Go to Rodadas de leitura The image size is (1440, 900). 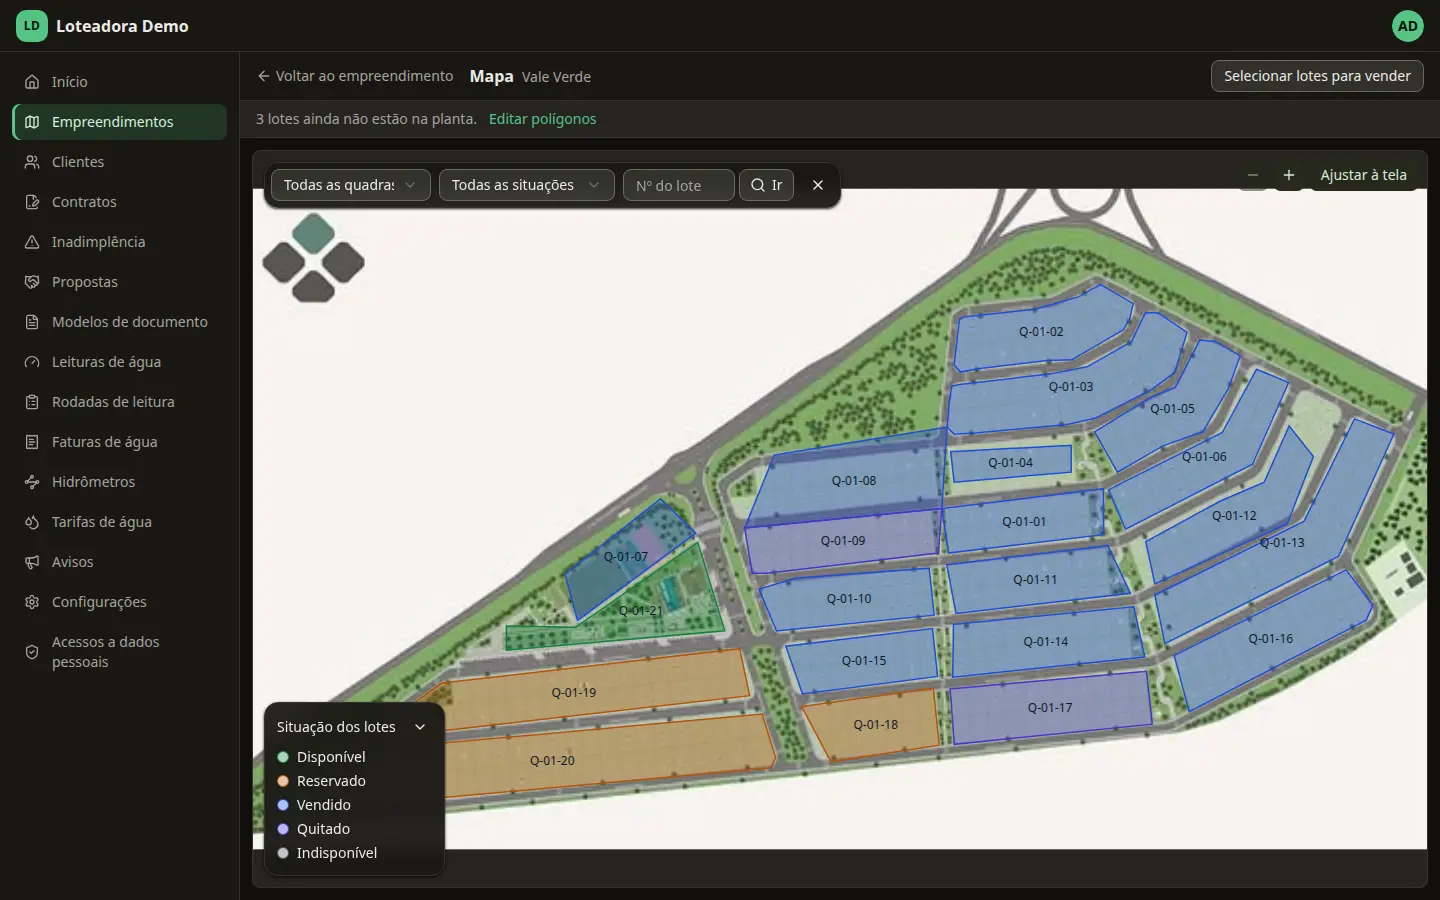120,402
